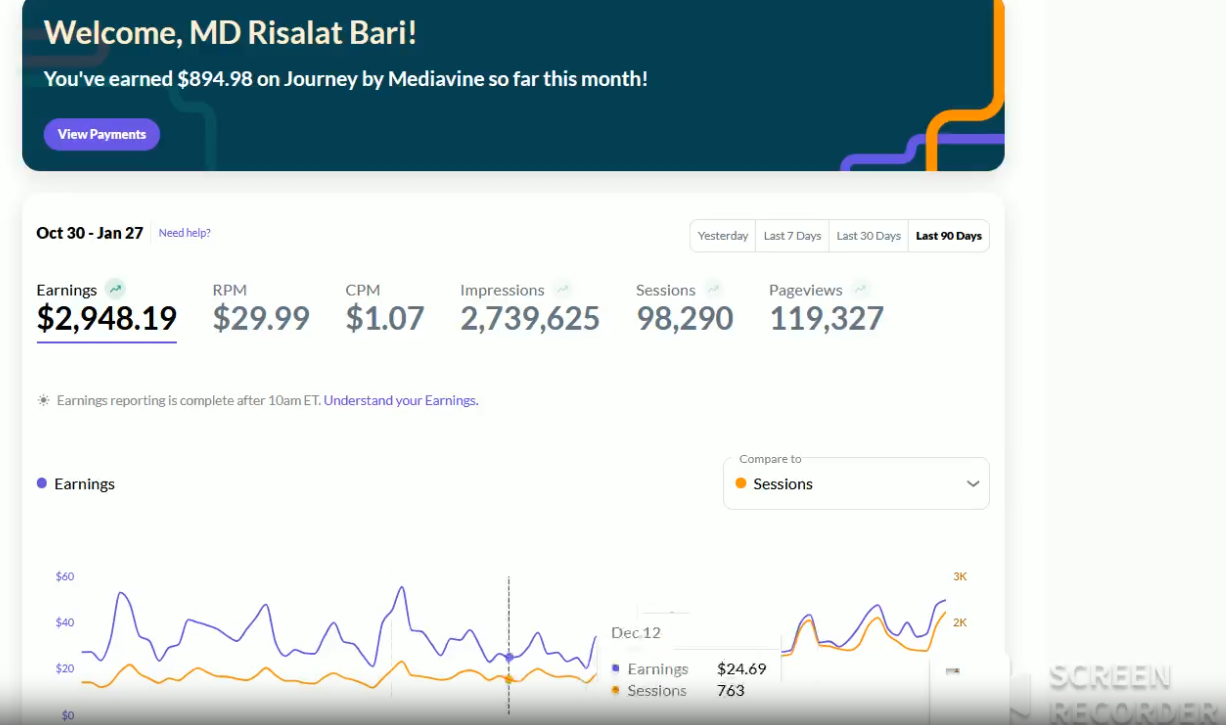
Task: Click the purple Earnings point at Dec 12
Action: click(x=509, y=657)
